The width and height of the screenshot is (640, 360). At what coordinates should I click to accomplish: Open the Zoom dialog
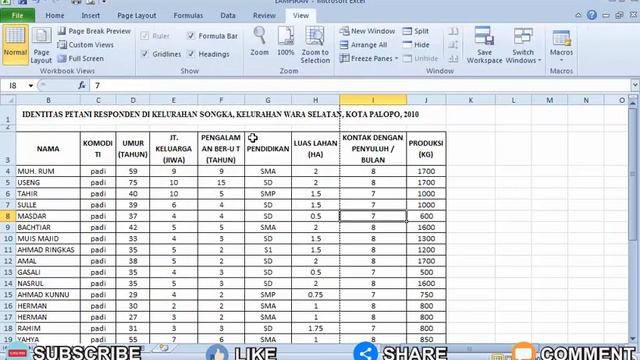click(260, 42)
